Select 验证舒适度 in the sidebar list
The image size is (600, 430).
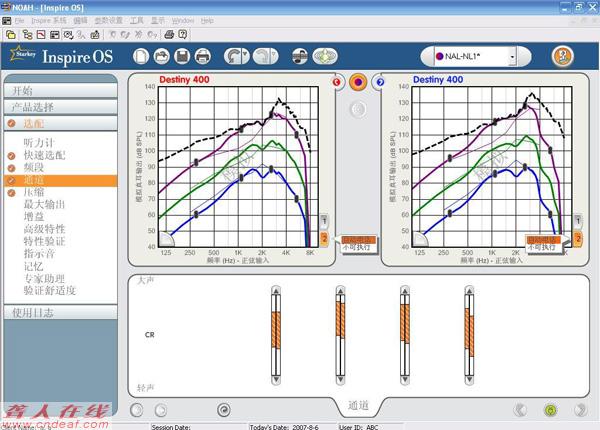click(x=50, y=290)
